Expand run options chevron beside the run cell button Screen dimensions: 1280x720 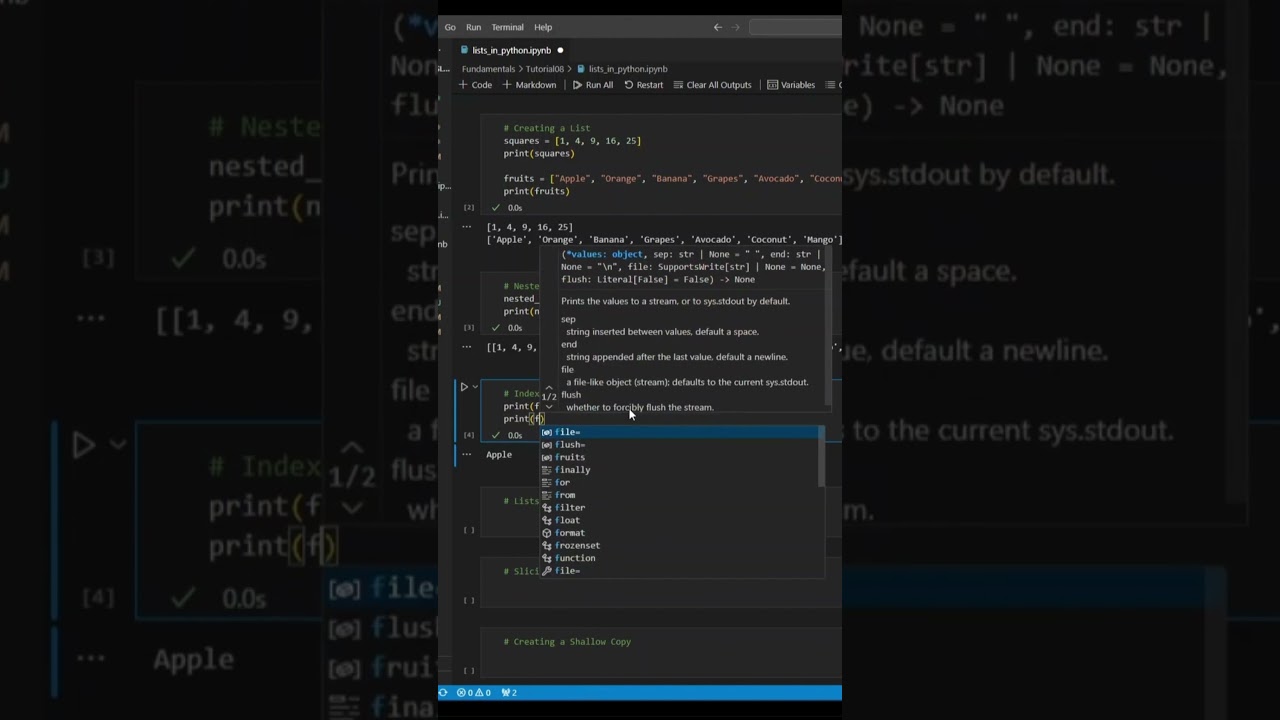click(x=475, y=387)
